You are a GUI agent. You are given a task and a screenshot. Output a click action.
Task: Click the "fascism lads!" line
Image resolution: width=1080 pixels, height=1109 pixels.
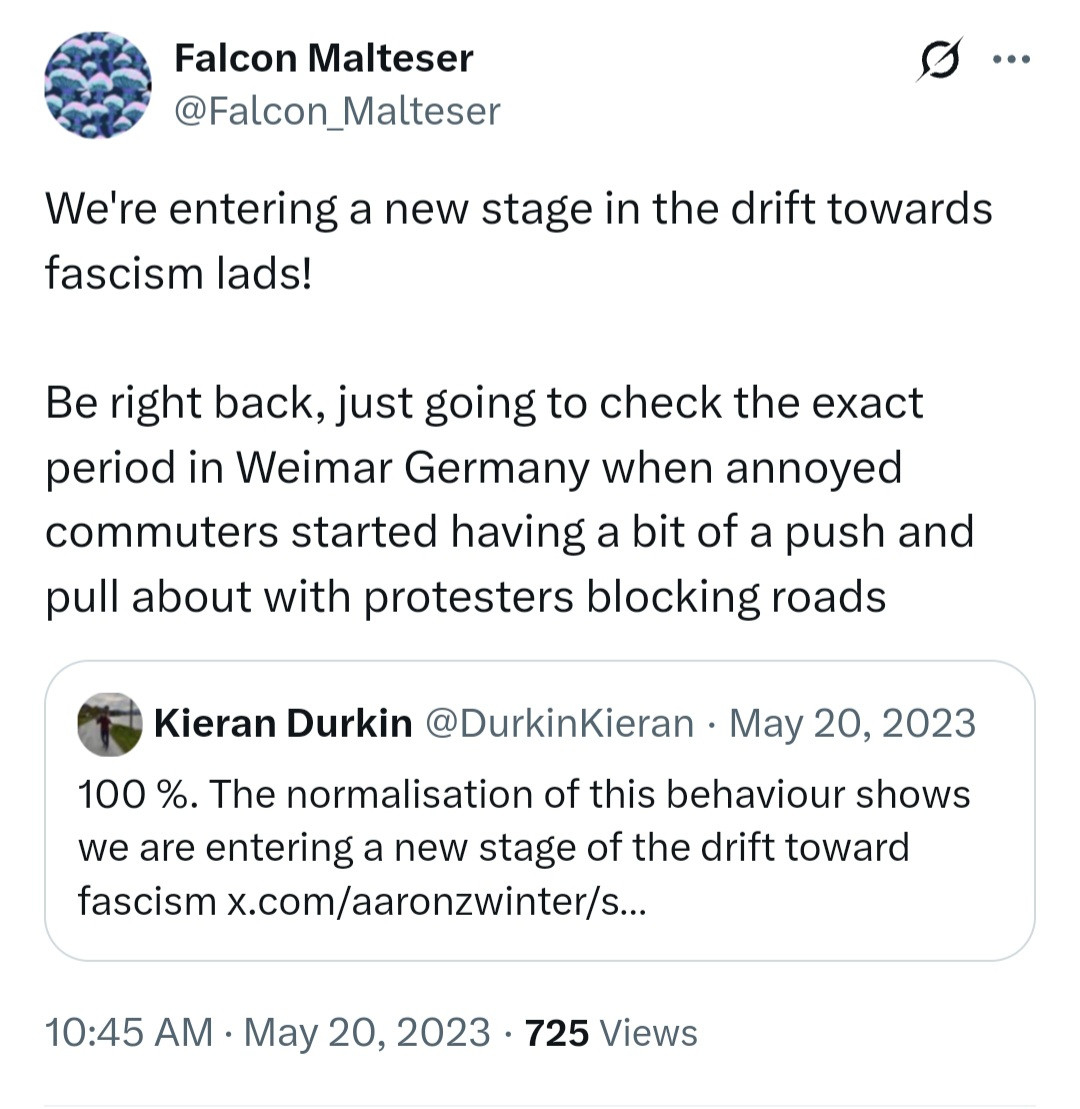179,273
